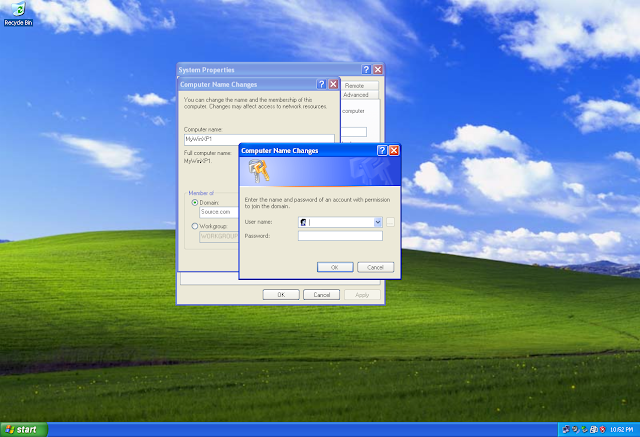Click the network connection tray icon
The height and width of the screenshot is (437, 640).
566,429
